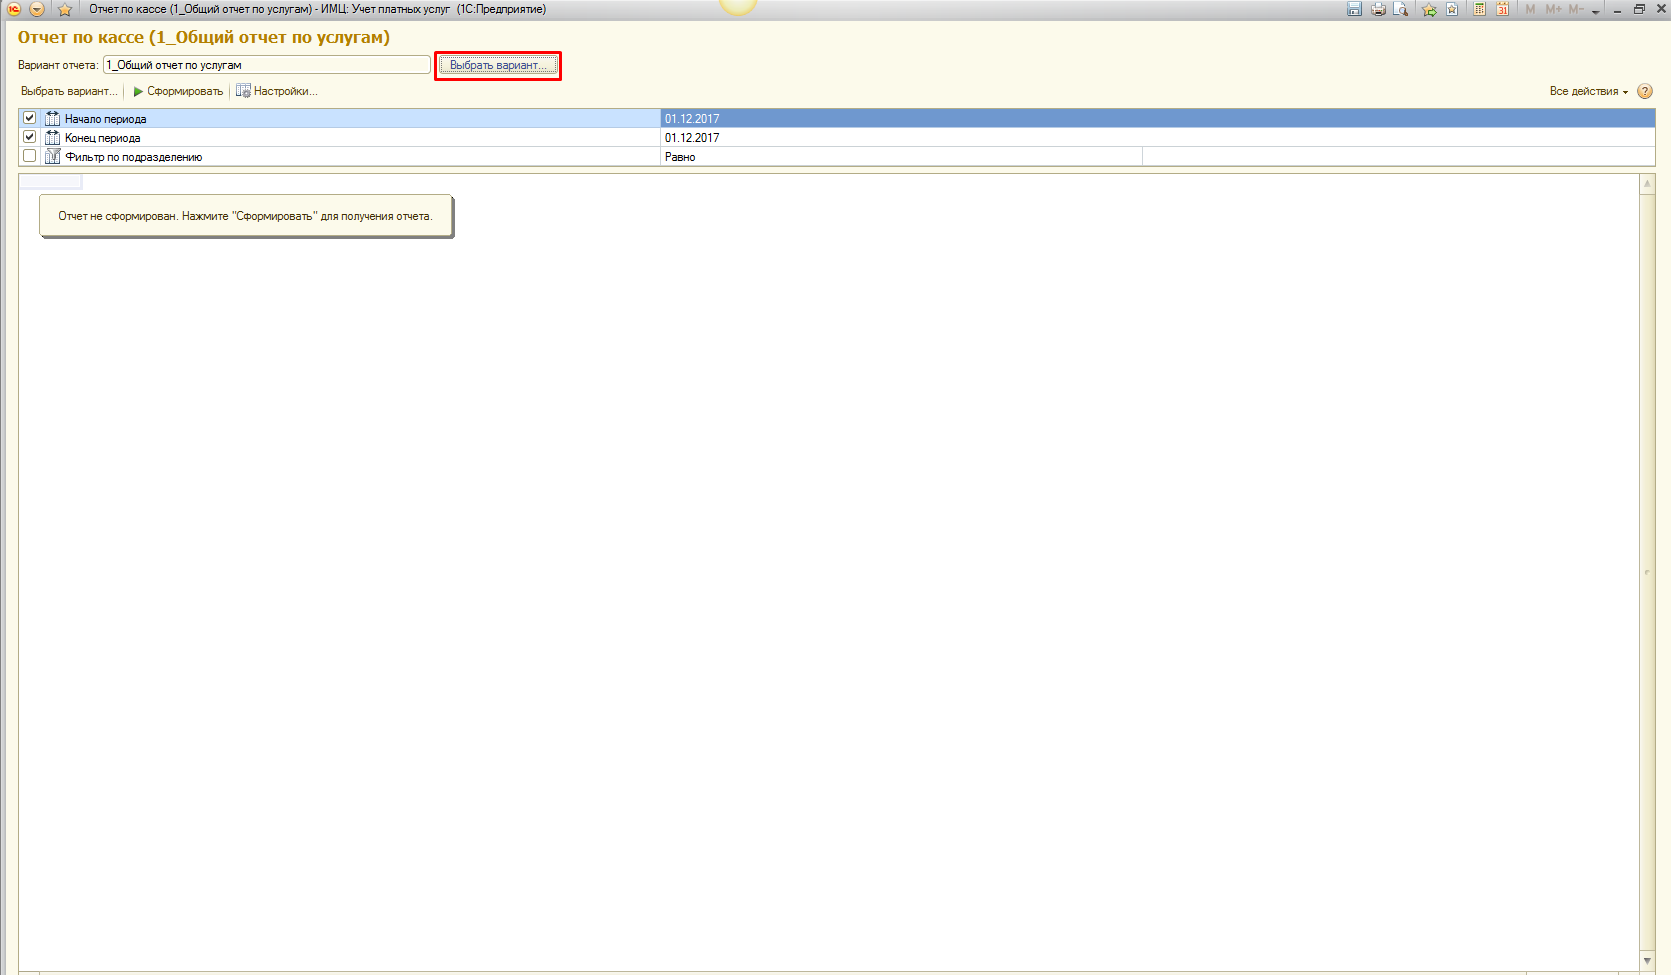
Task: Click the vertical scrollbar down arrow
Action: pyautogui.click(x=1647, y=960)
